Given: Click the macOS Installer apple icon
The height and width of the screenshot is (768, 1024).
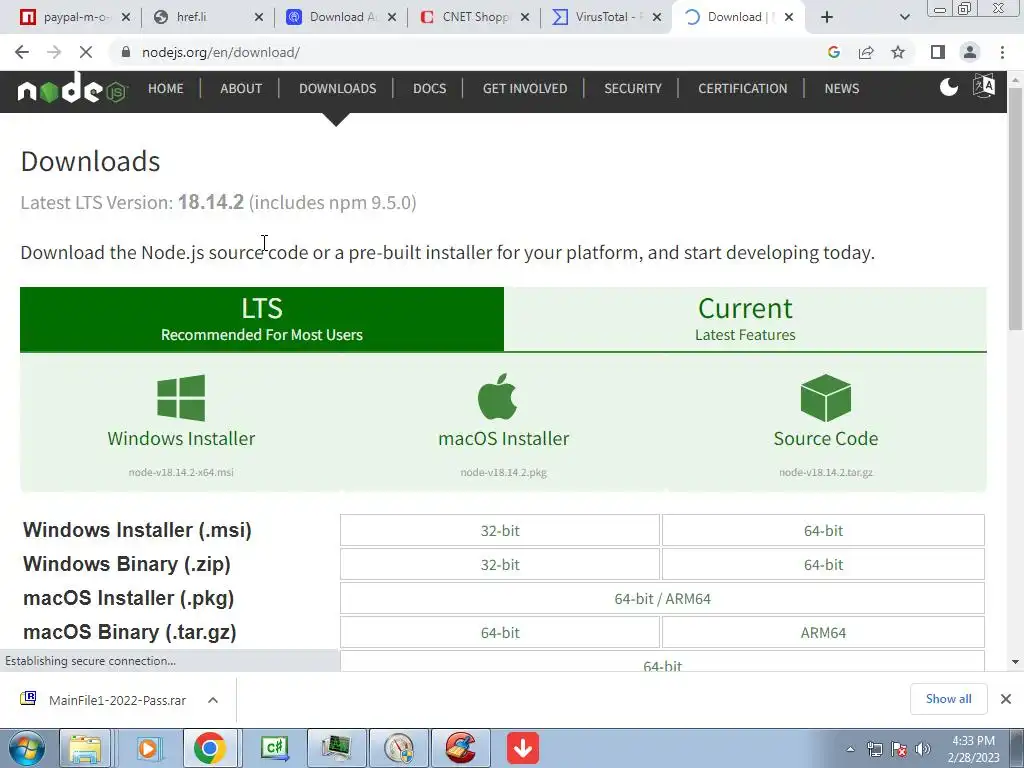Looking at the screenshot, I should tap(498, 396).
